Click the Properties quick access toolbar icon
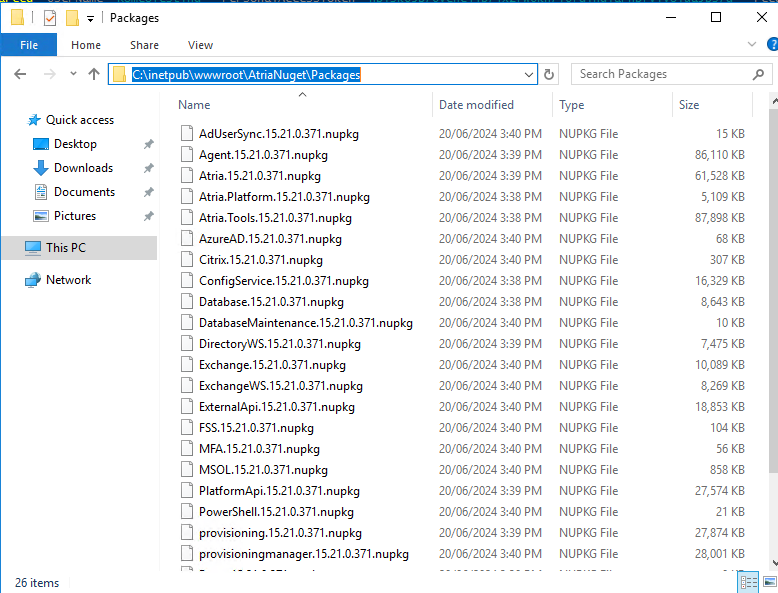 point(50,18)
